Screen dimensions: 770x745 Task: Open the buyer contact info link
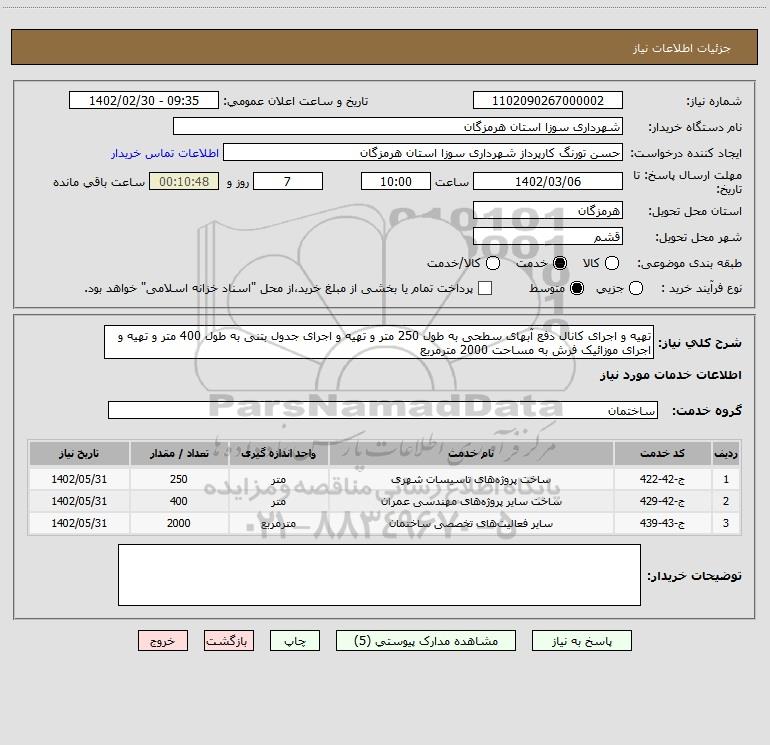[x=165, y=153]
